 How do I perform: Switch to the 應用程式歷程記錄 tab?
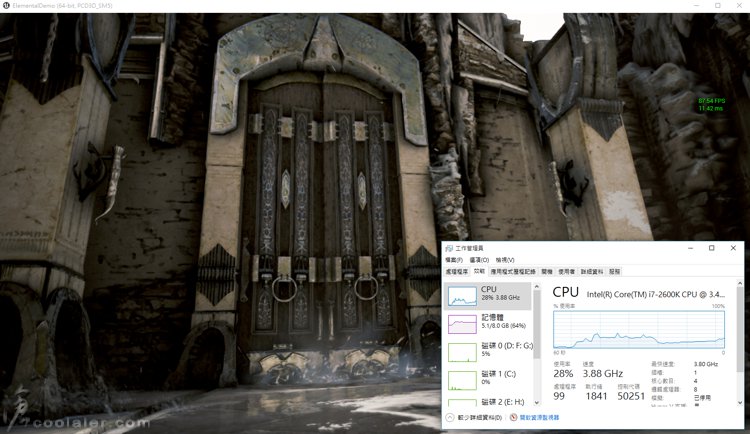(x=513, y=271)
